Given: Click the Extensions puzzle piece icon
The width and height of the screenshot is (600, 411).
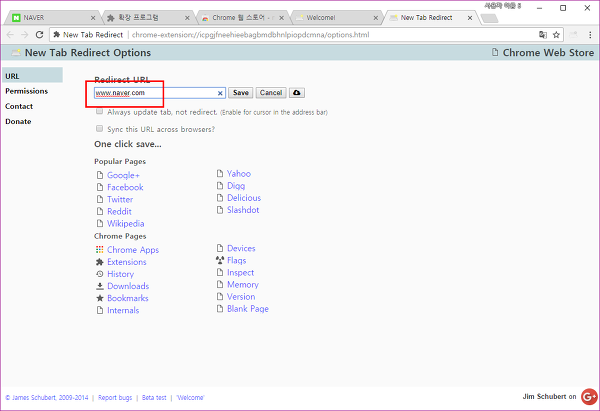Looking at the screenshot, I should pos(99,262).
